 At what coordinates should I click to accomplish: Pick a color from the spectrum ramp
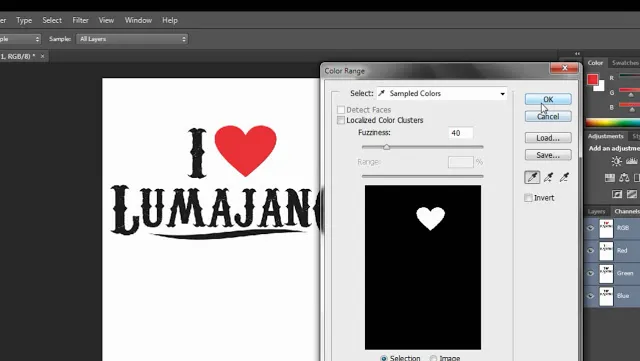[613, 123]
